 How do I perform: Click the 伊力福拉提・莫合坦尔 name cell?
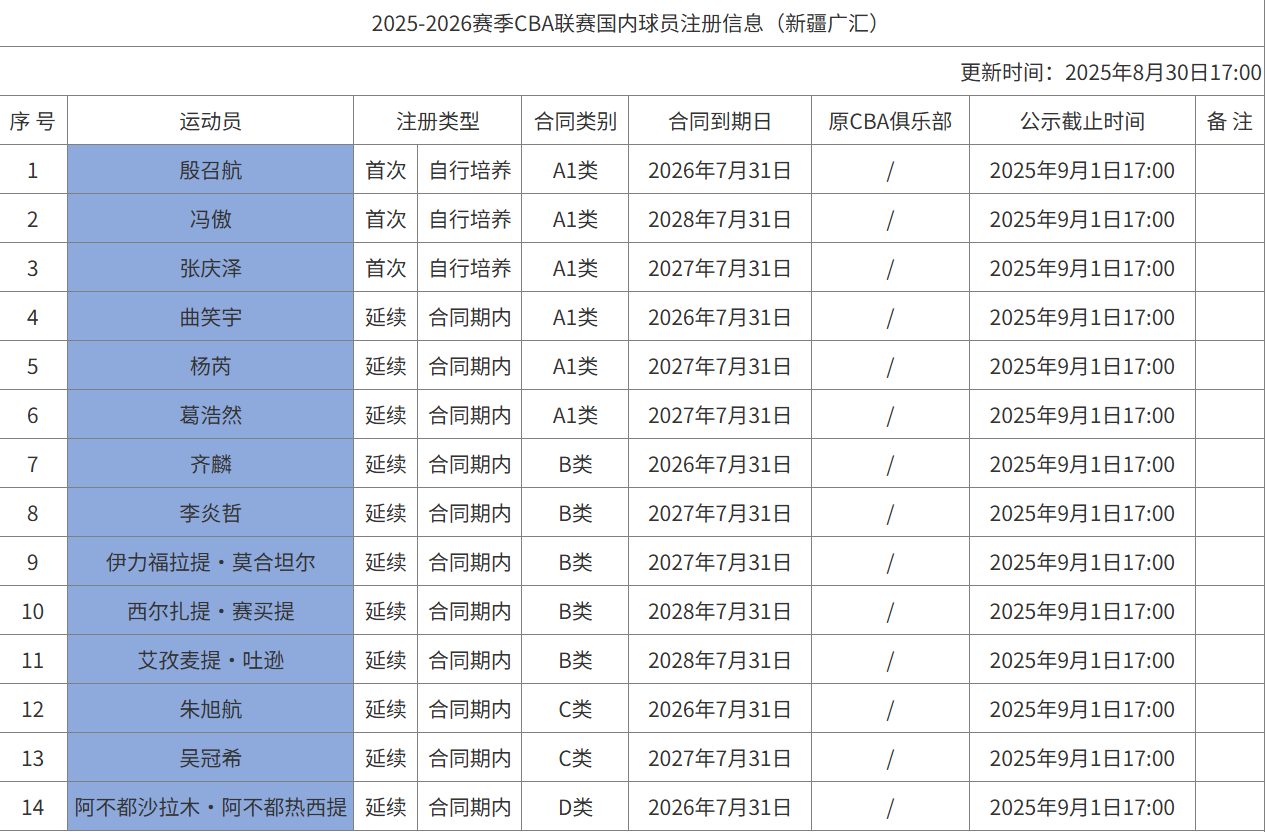point(210,562)
